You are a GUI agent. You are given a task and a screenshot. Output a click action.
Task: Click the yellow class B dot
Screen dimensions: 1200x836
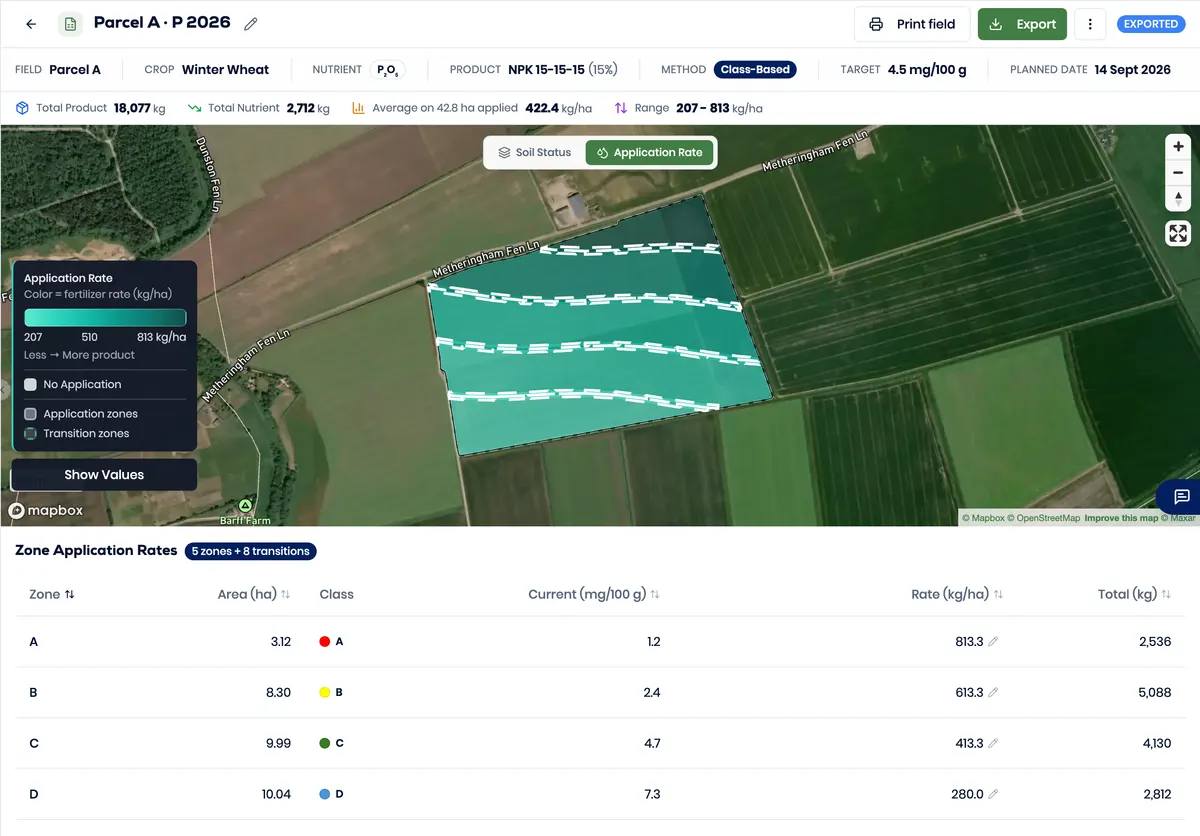click(324, 692)
